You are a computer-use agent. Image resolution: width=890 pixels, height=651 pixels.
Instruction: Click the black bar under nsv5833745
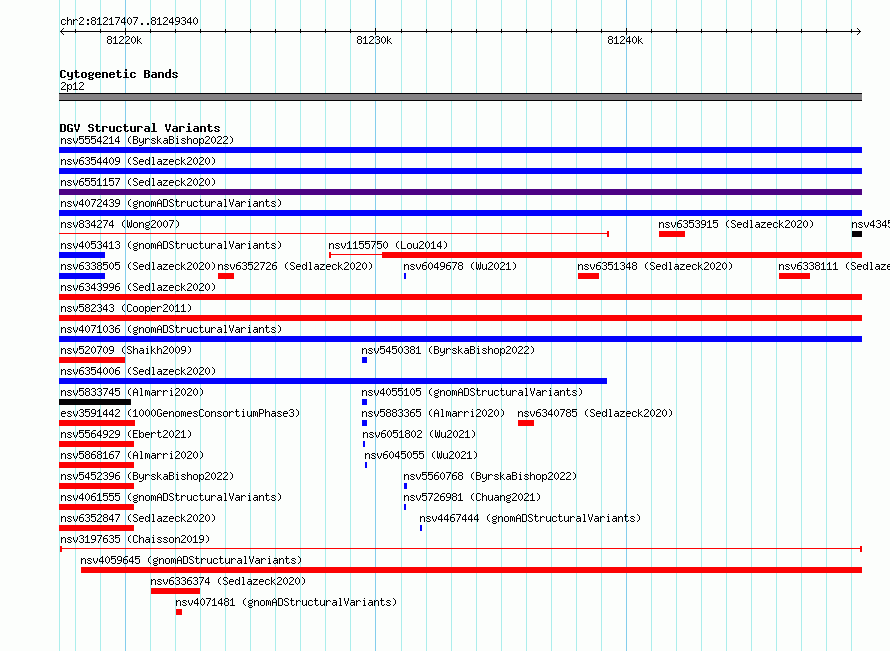[95, 402]
